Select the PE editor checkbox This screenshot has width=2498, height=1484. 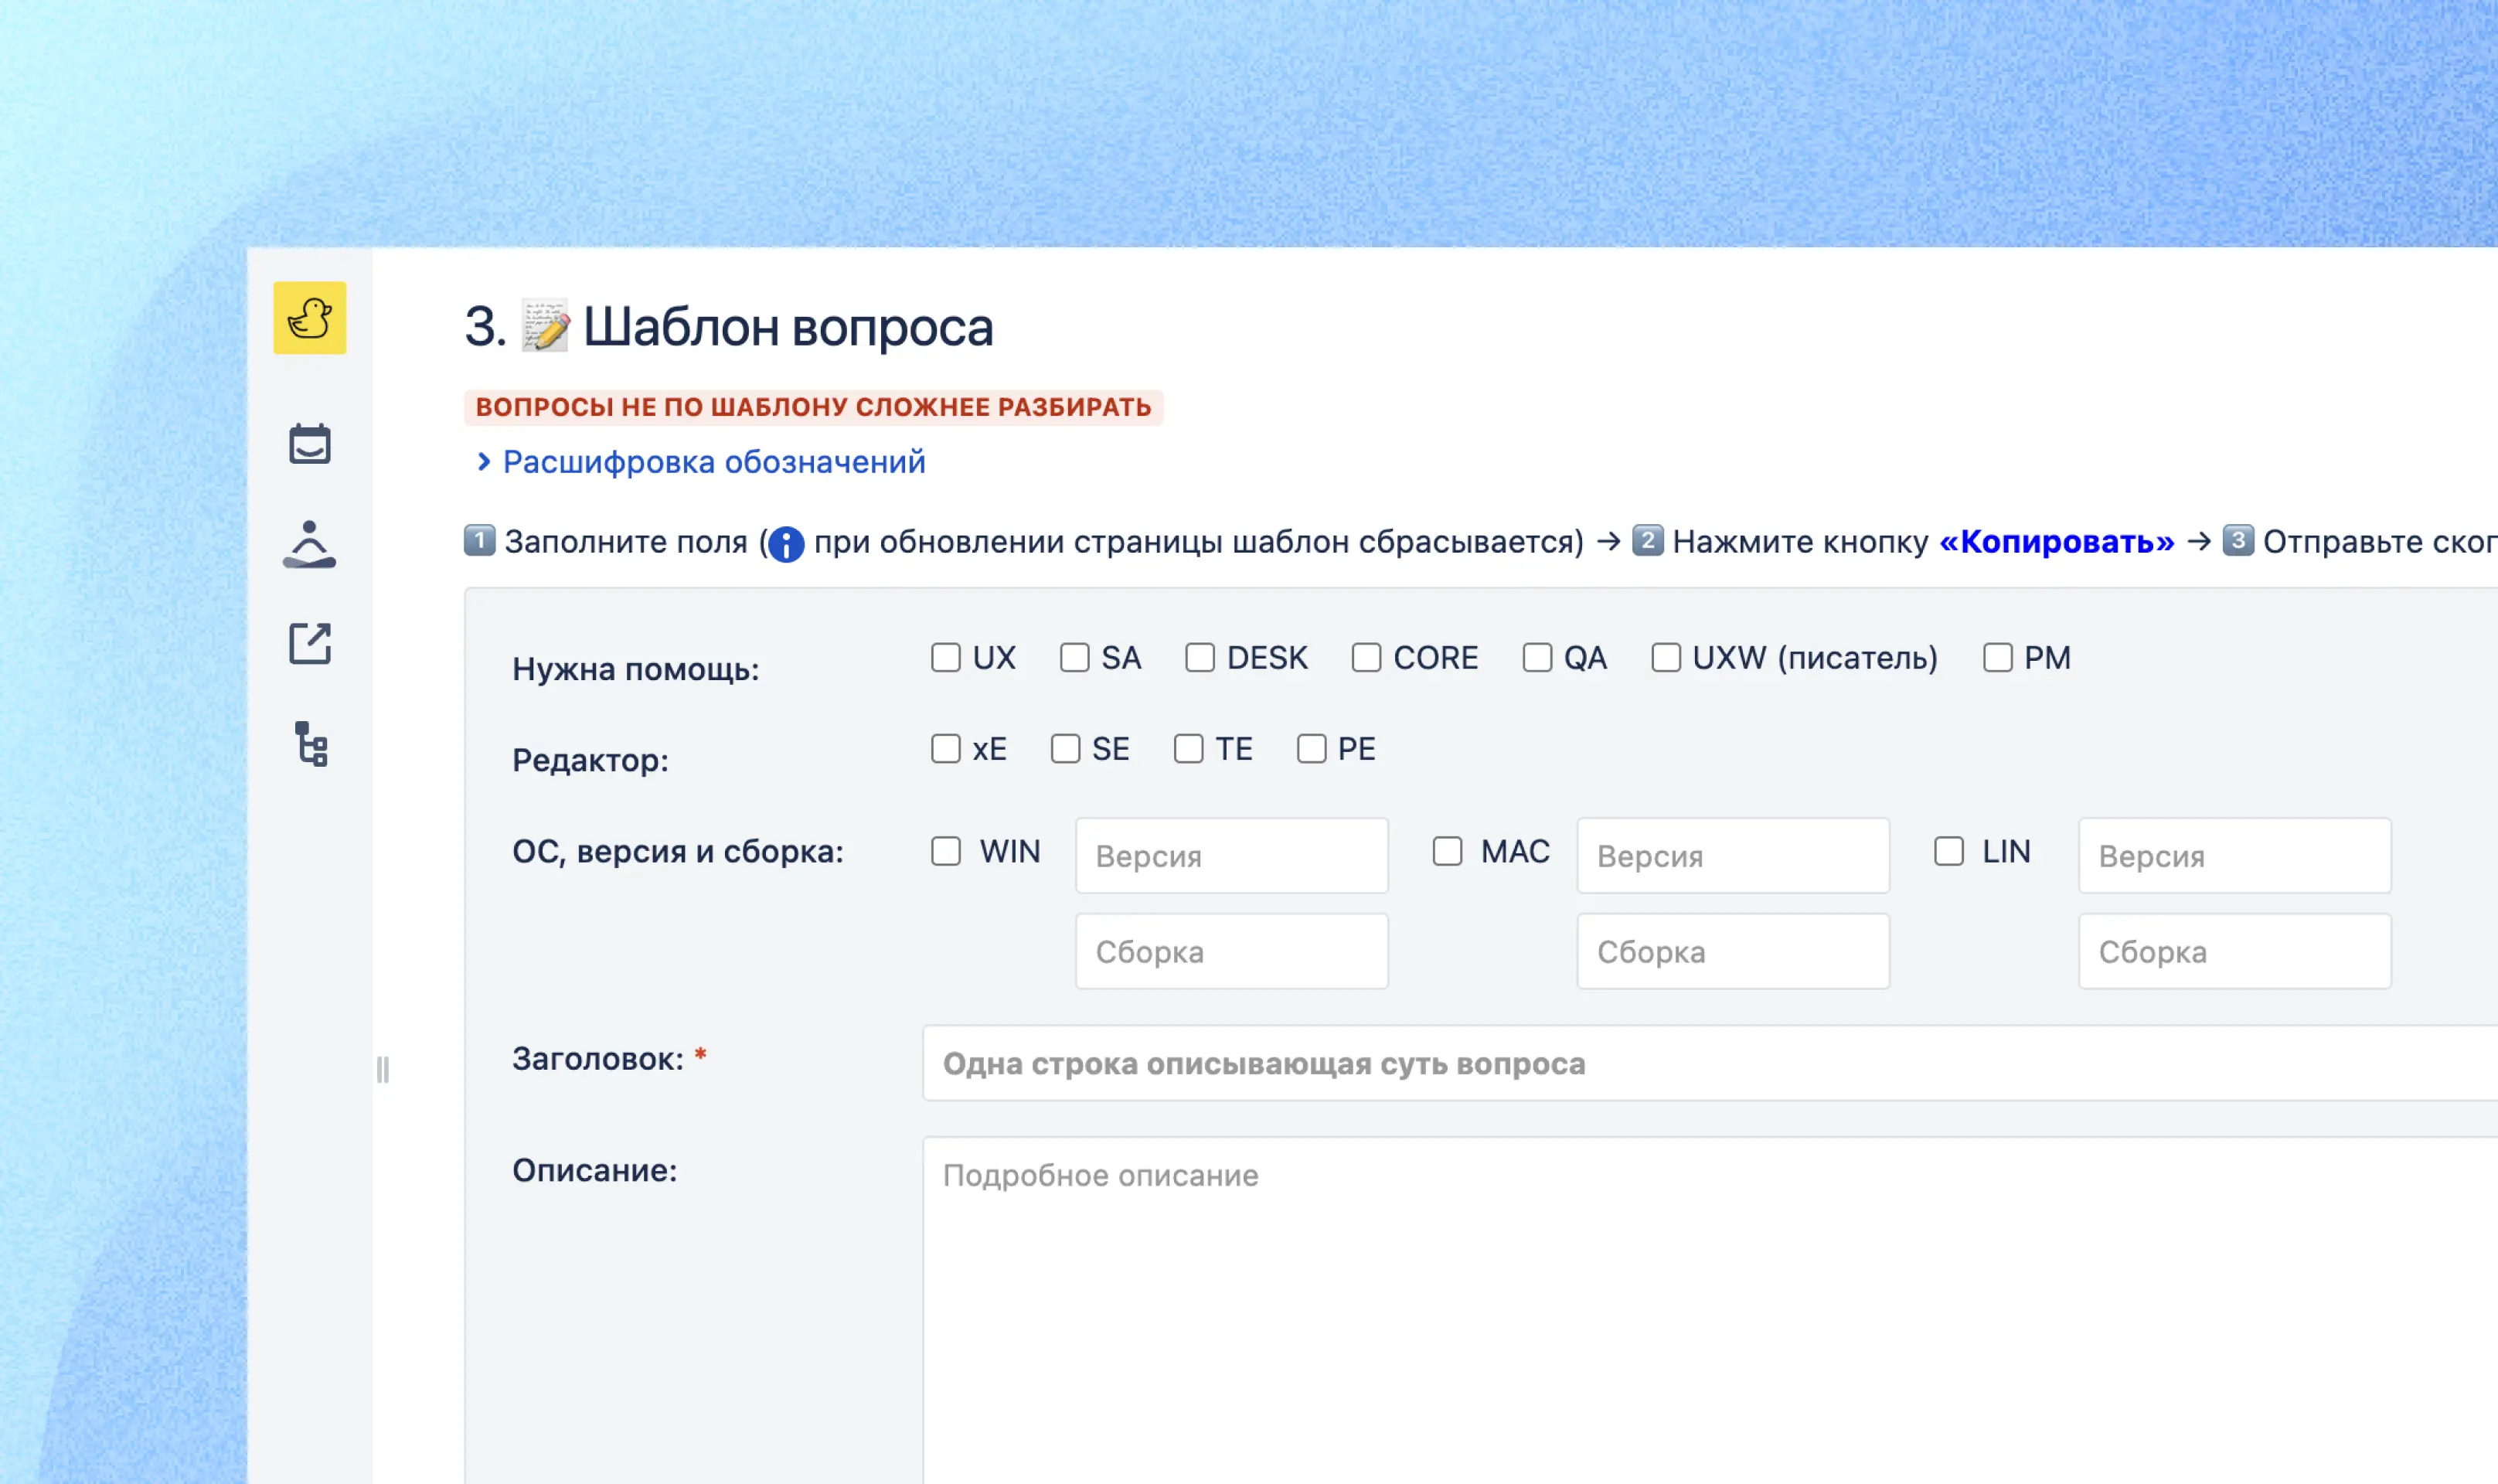[x=1312, y=749]
